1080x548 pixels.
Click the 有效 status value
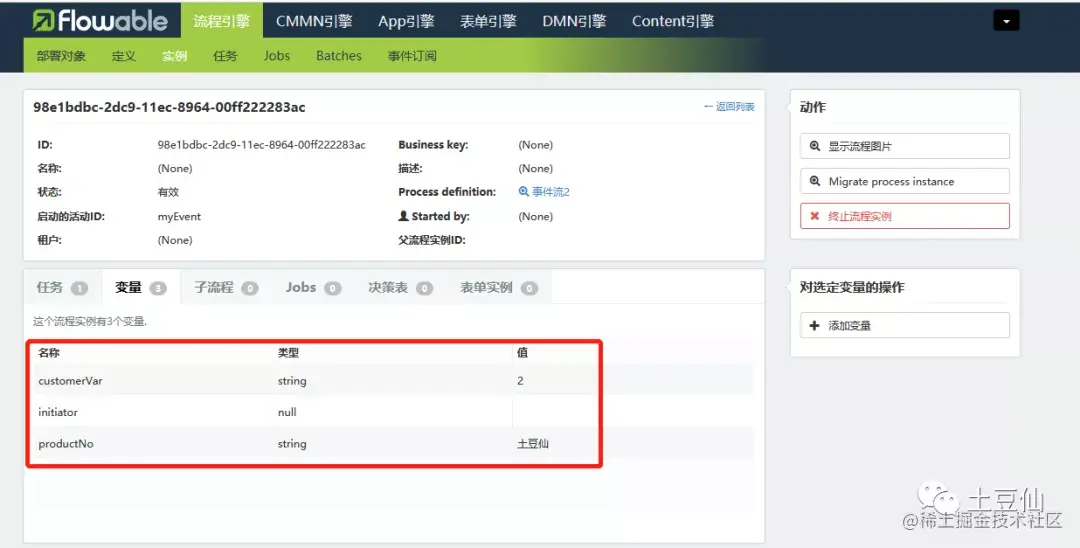pyautogui.click(x=168, y=192)
